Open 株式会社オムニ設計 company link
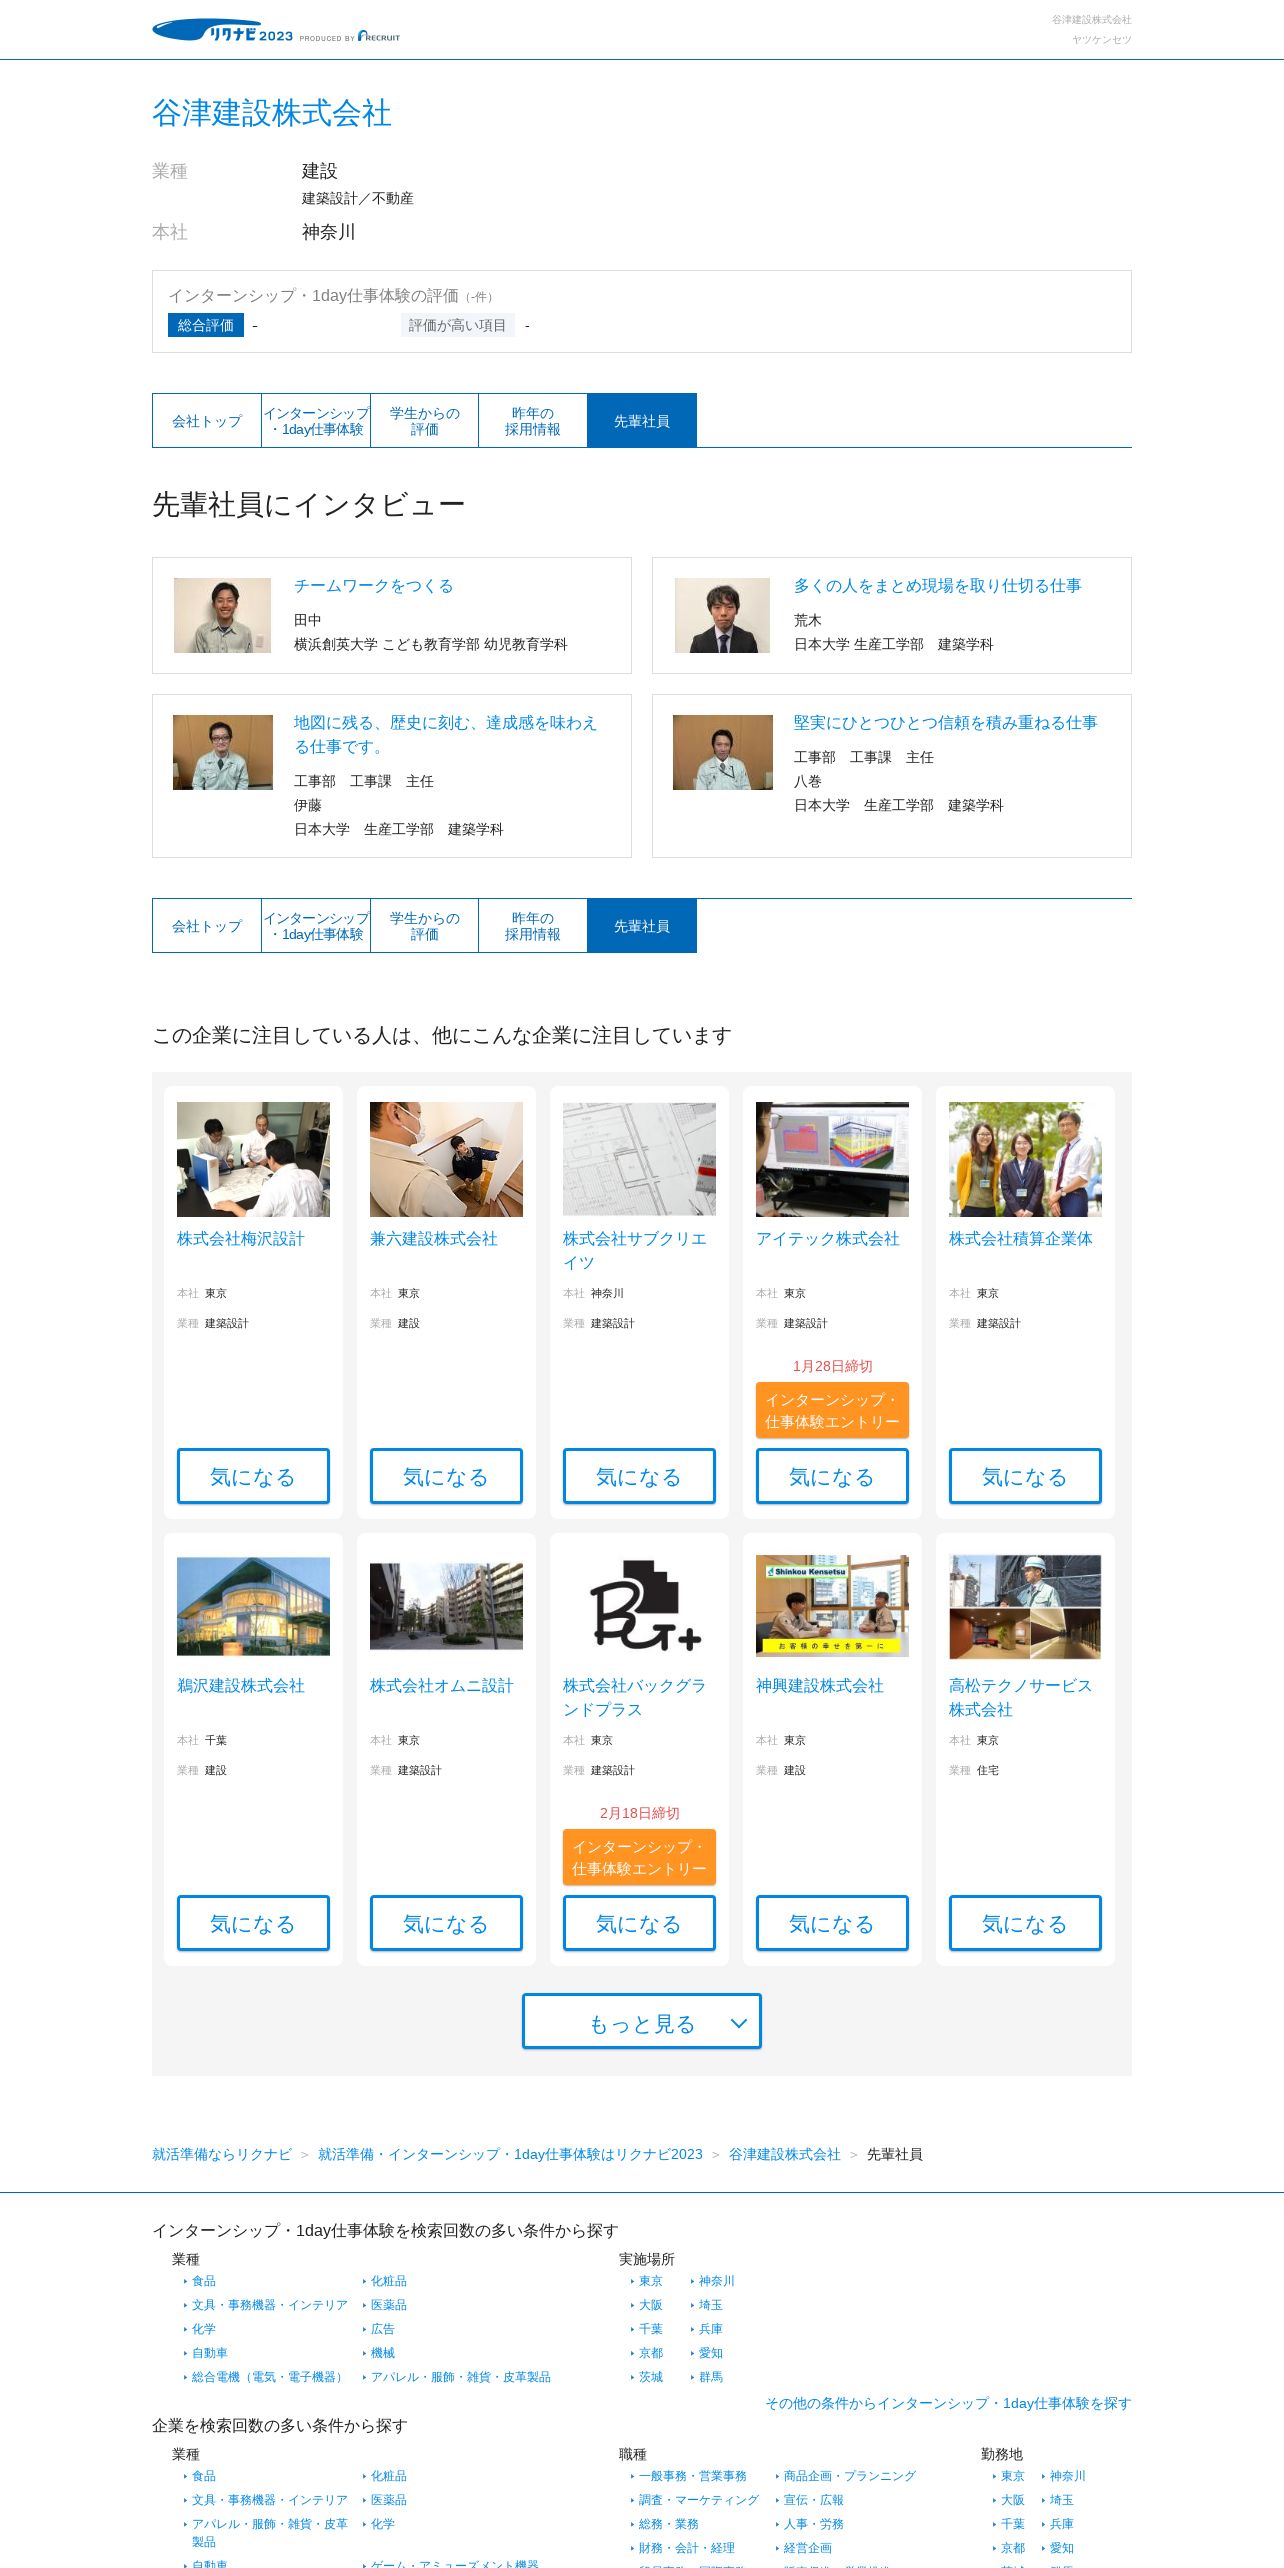 tap(442, 1686)
